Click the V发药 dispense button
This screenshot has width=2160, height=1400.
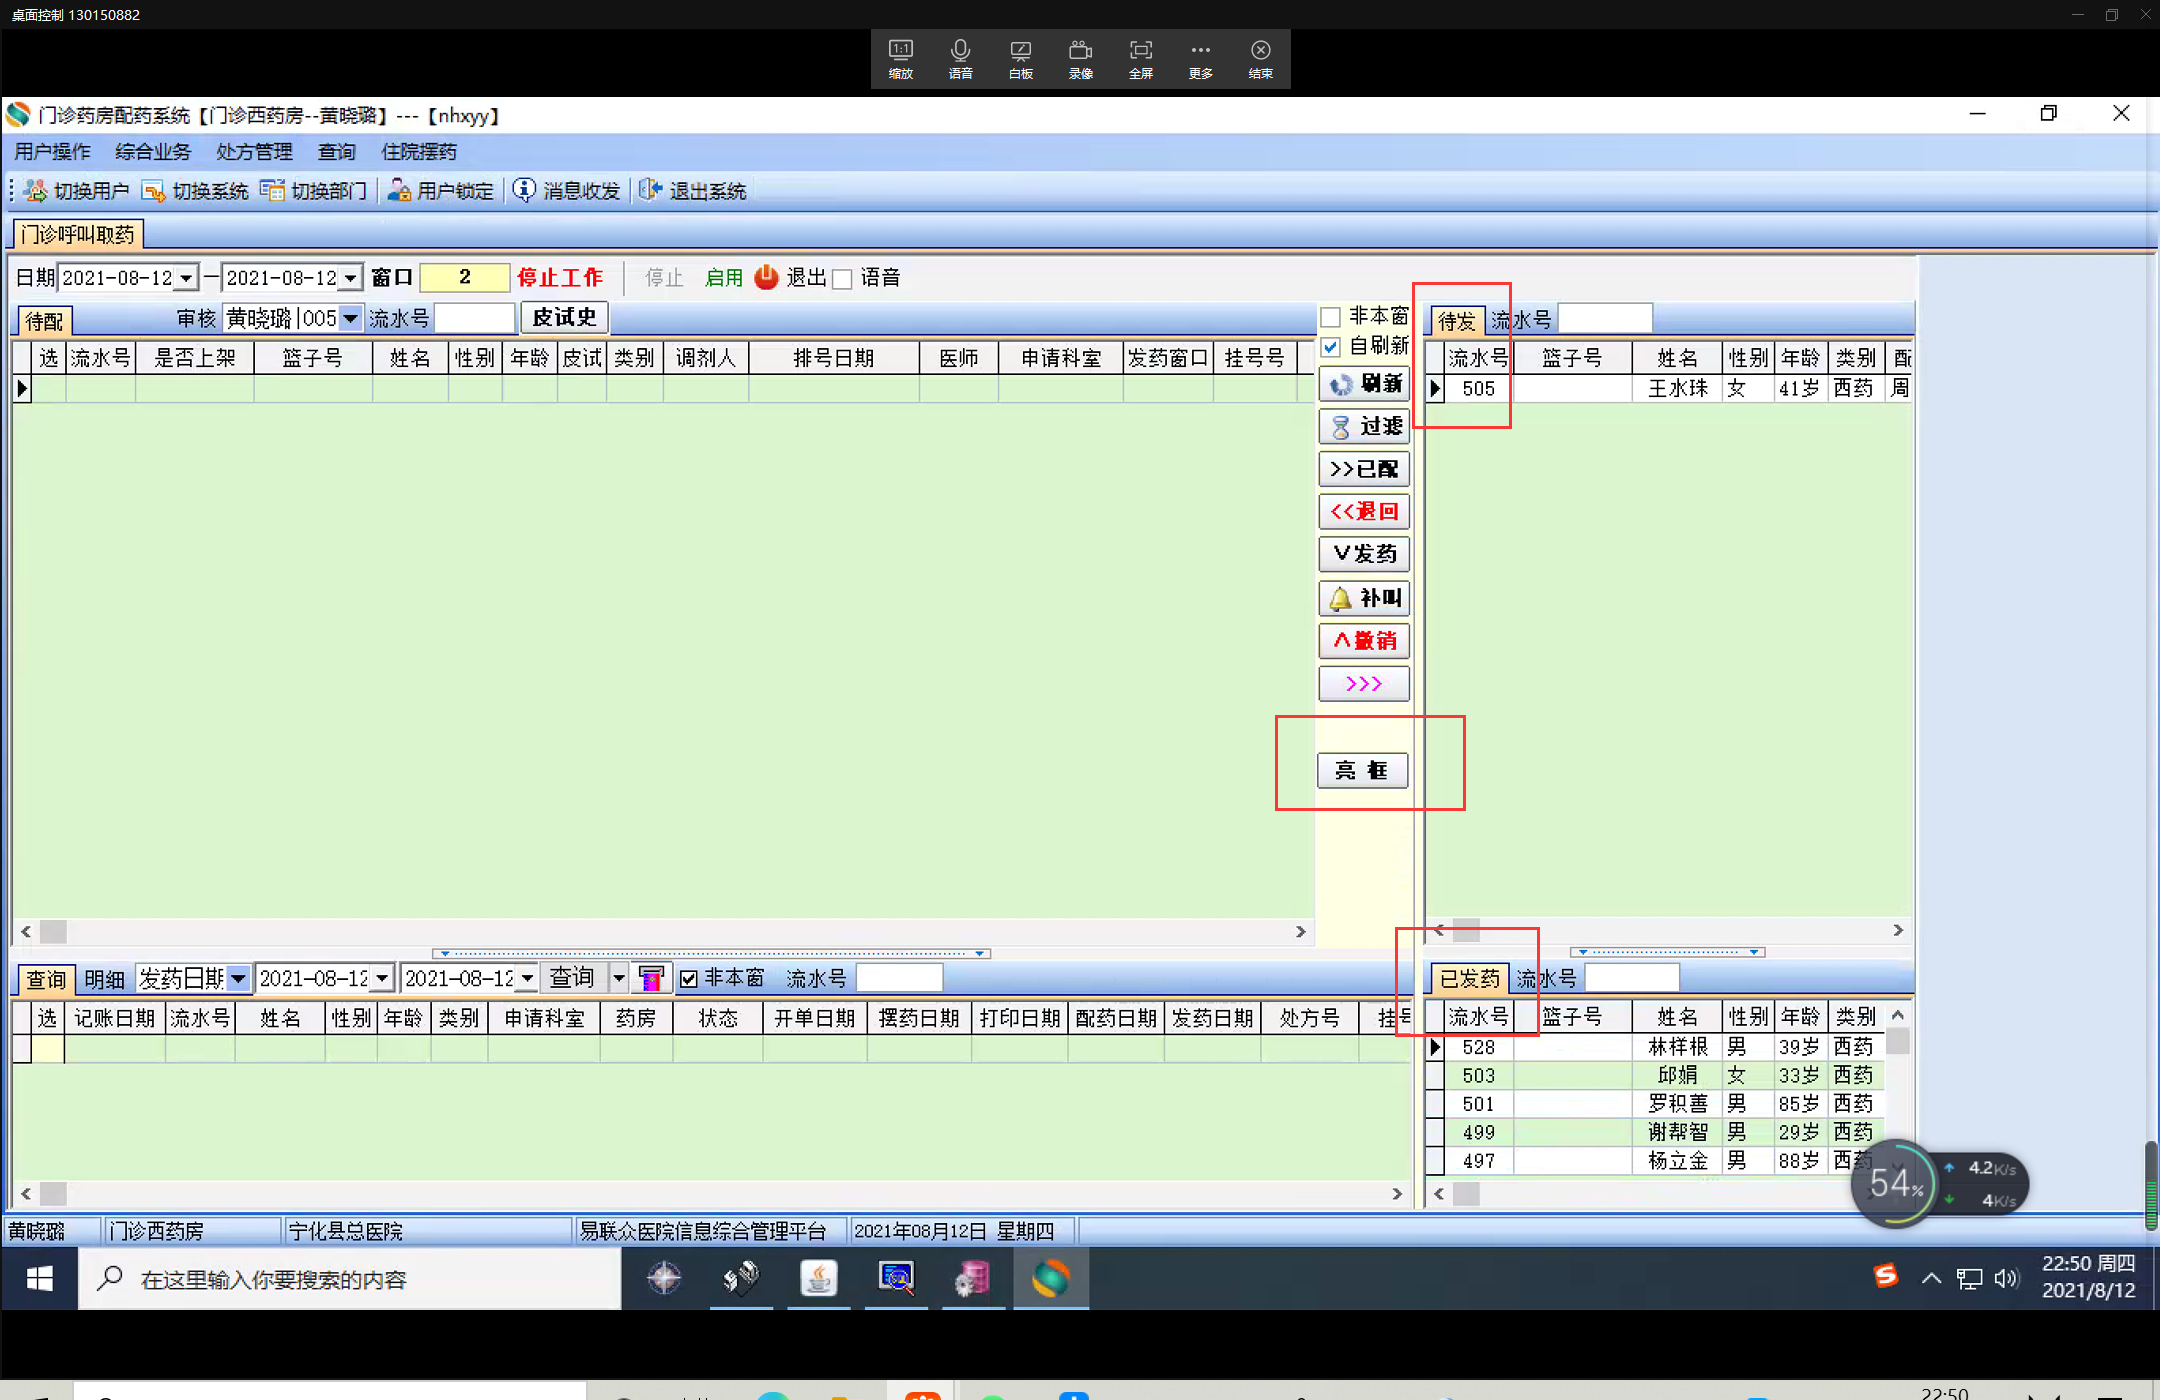[1364, 554]
